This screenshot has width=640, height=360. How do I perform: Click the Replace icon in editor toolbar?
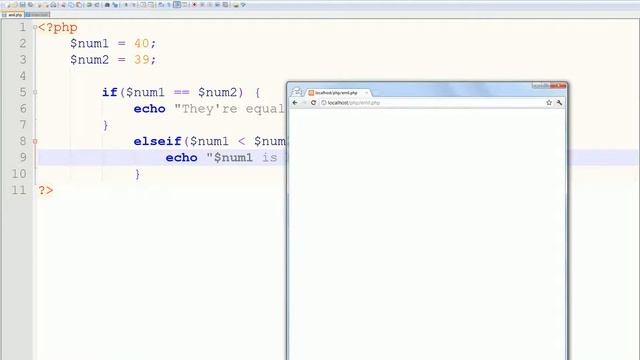point(115,5)
